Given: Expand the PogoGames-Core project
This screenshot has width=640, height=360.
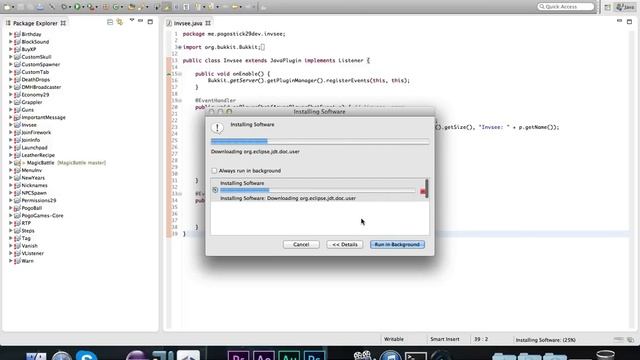Looking at the screenshot, I should click(x=11, y=216).
